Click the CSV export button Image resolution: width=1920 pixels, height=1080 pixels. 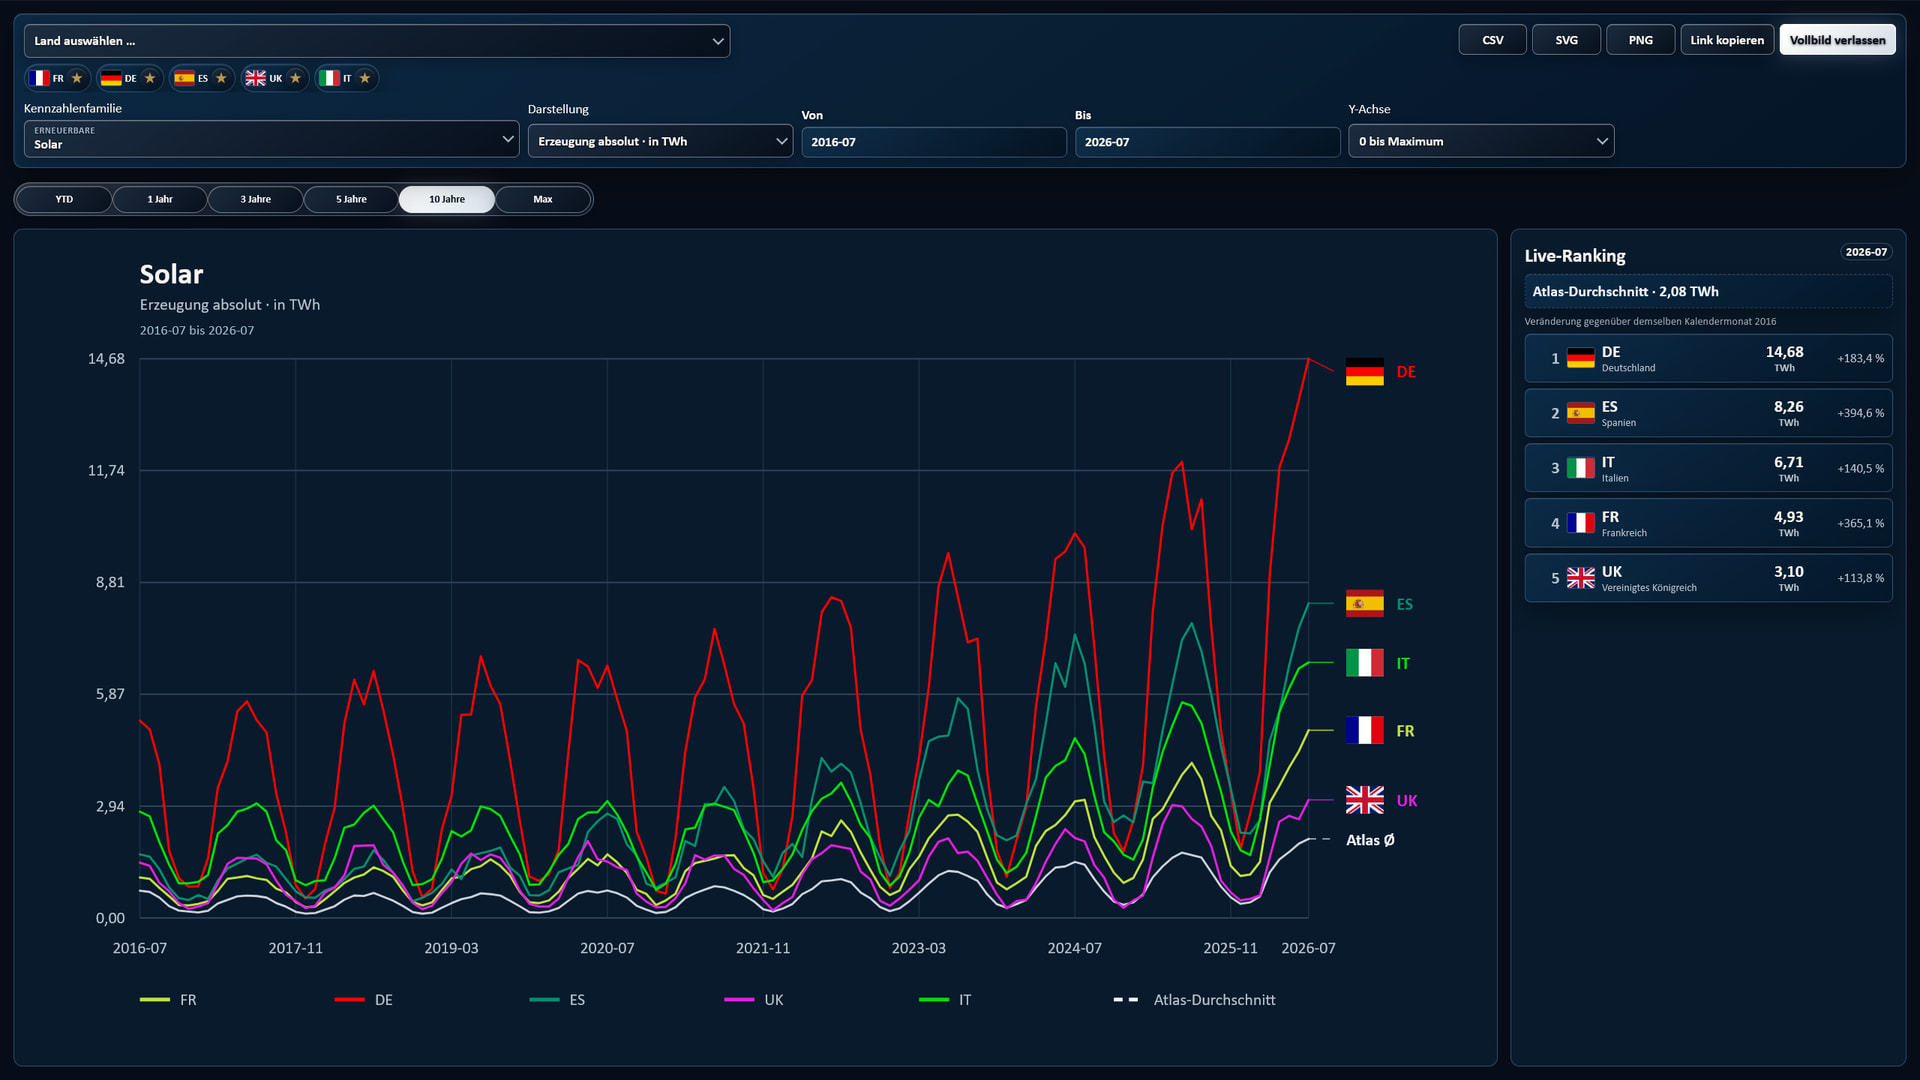(1492, 40)
